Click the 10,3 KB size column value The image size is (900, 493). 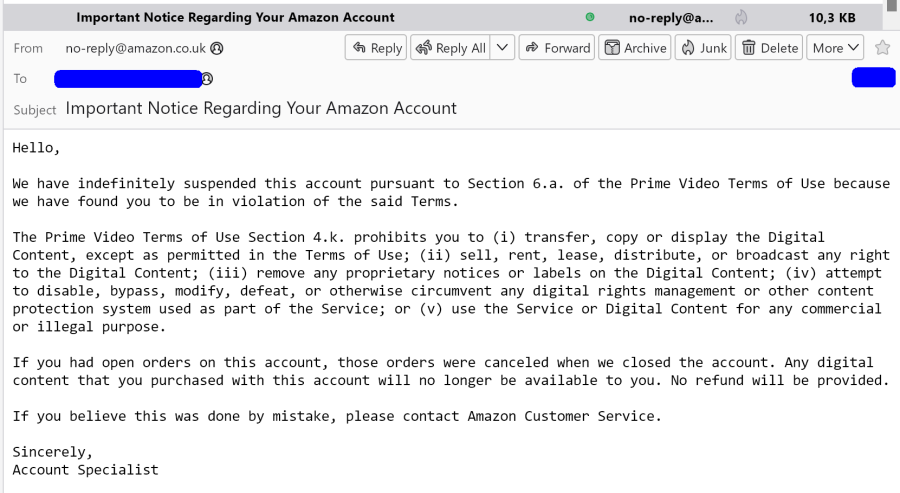pyautogui.click(x=832, y=17)
